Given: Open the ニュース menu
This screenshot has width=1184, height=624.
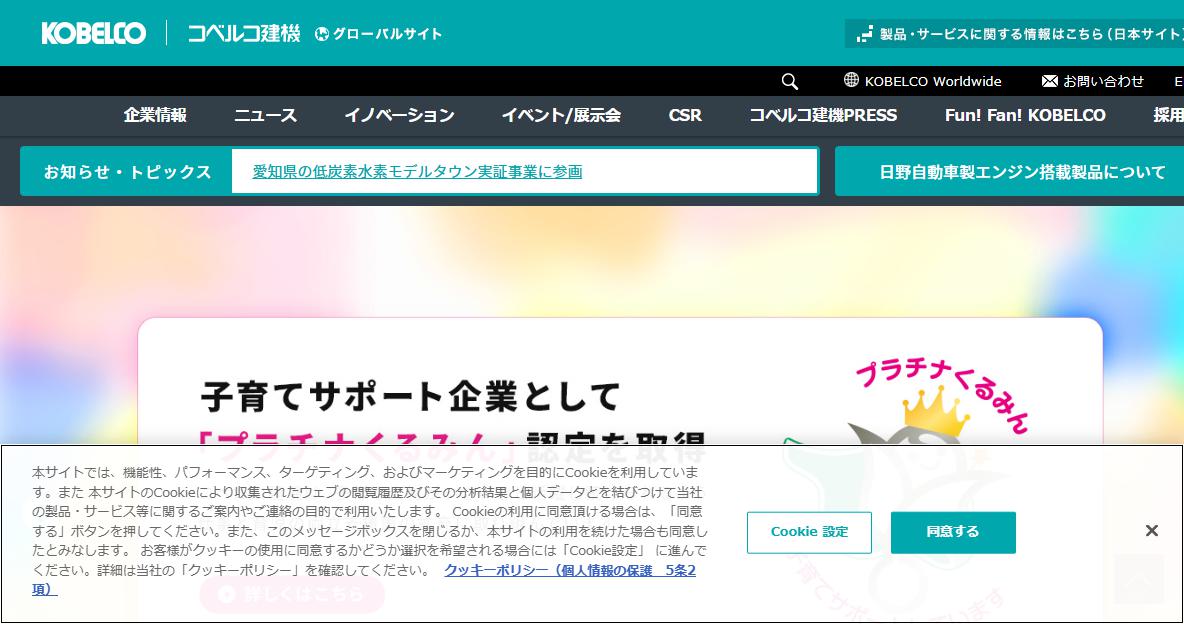Looking at the screenshot, I should click(x=265, y=115).
